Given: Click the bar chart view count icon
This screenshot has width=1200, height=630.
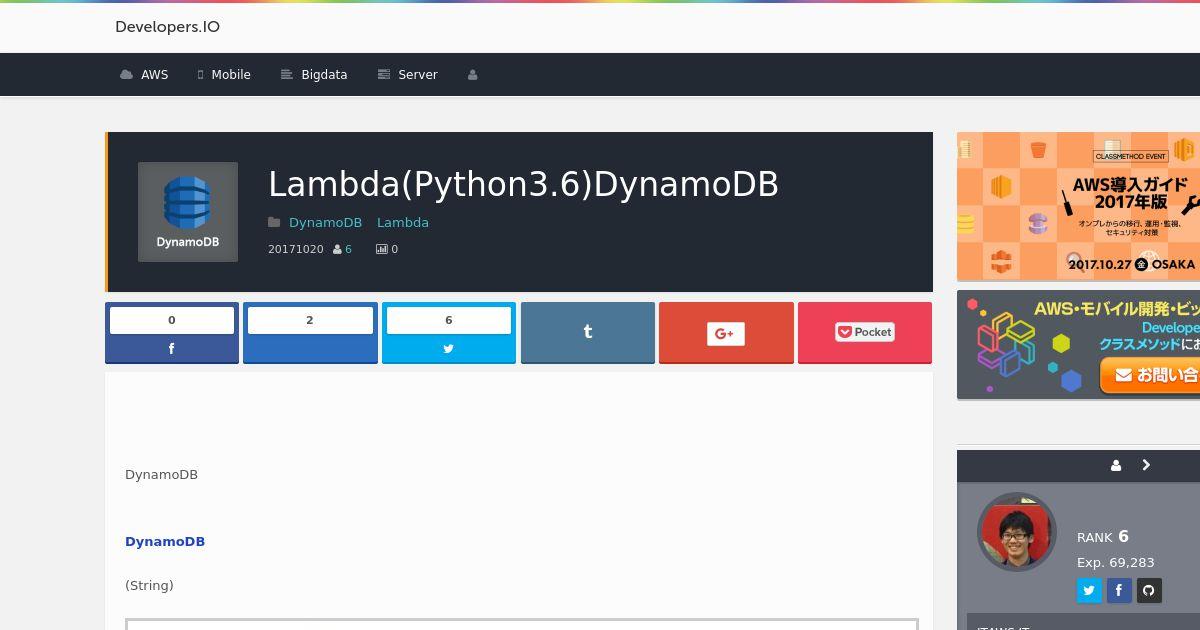Looking at the screenshot, I should click(381, 249).
